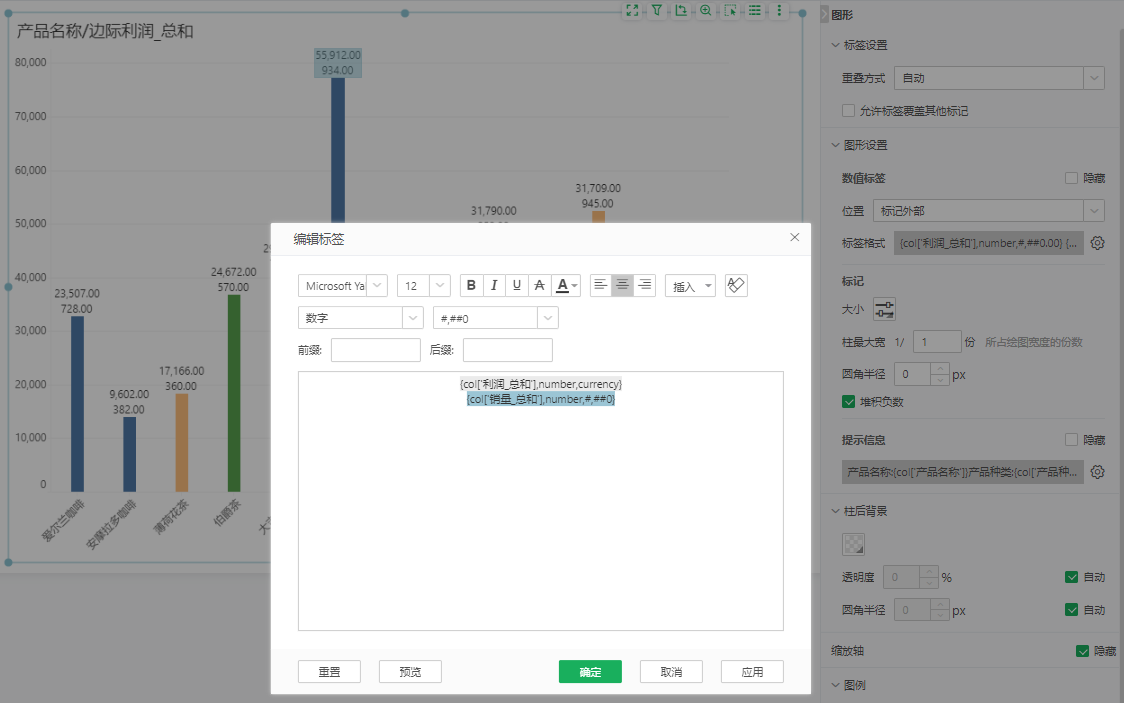Click the 后缀 input field

click(508, 350)
